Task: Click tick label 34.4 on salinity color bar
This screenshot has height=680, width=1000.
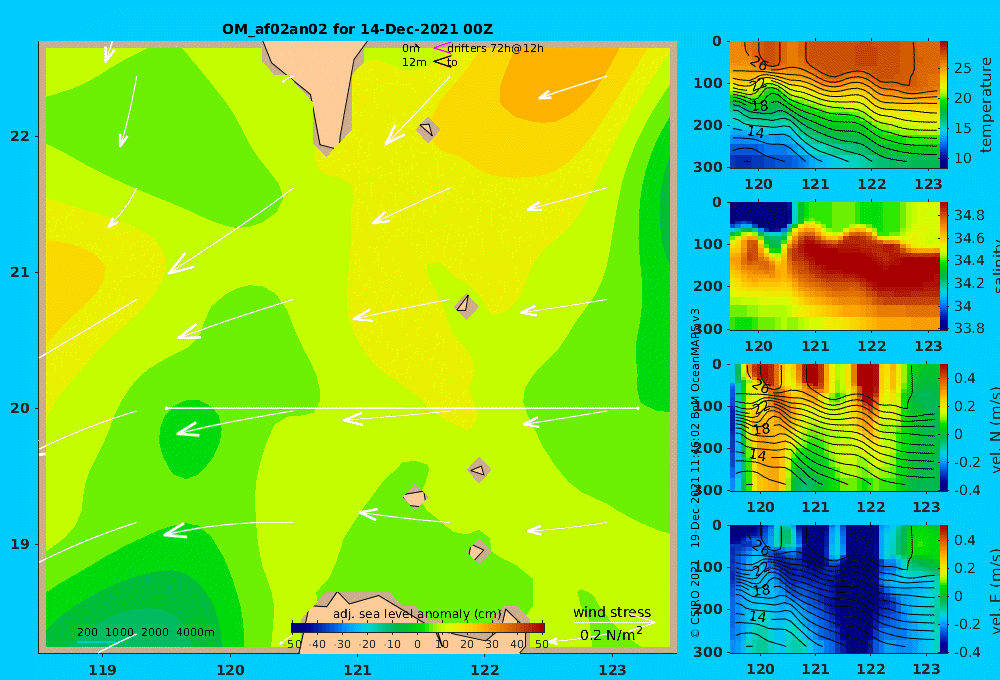Action: point(969,260)
